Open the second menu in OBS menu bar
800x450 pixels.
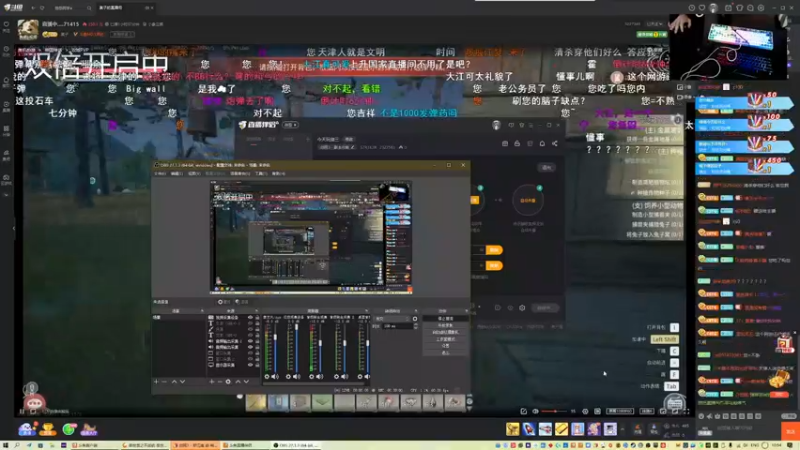pos(177,173)
